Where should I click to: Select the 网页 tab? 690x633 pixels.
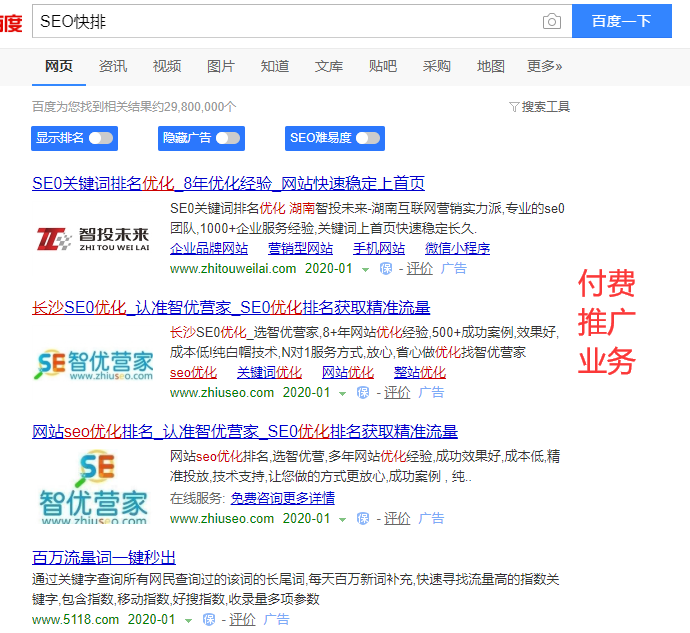tap(59, 66)
